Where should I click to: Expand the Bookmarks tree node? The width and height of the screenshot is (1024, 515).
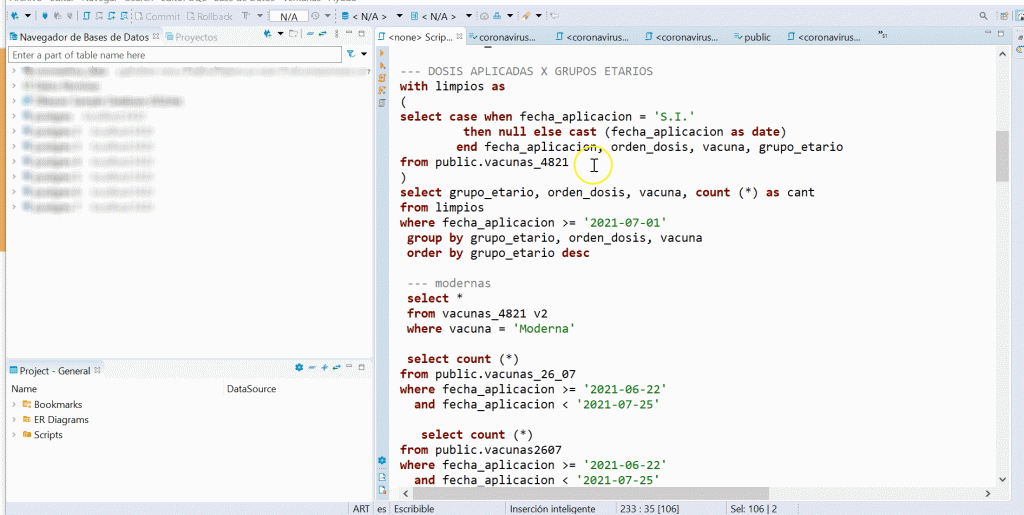pos(14,404)
